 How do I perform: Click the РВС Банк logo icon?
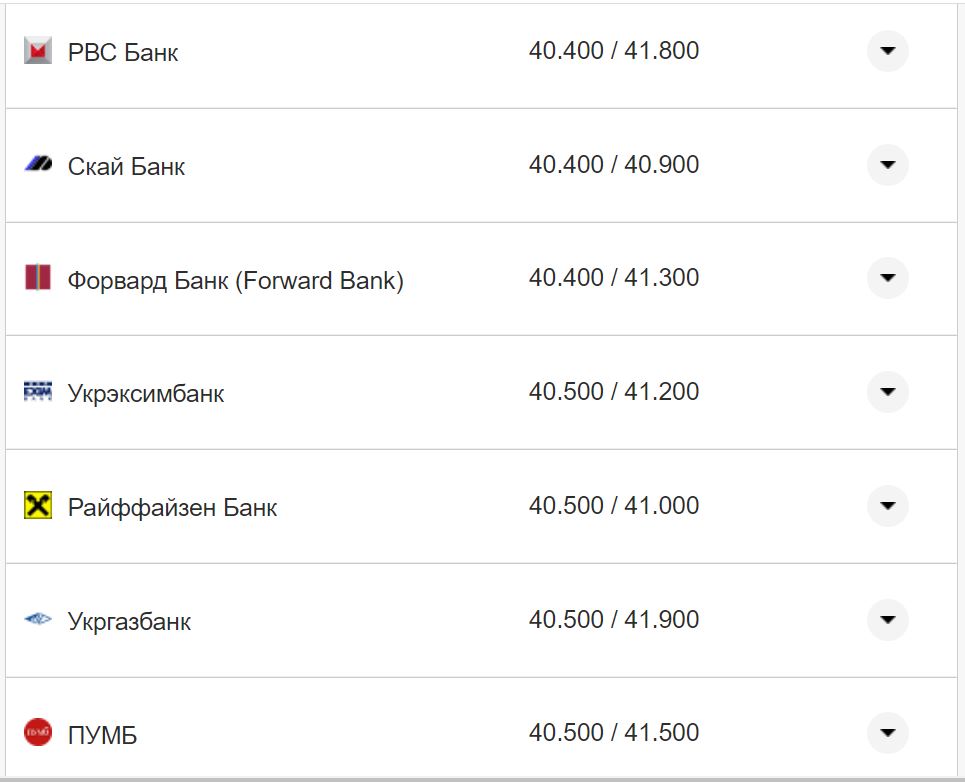[38, 50]
